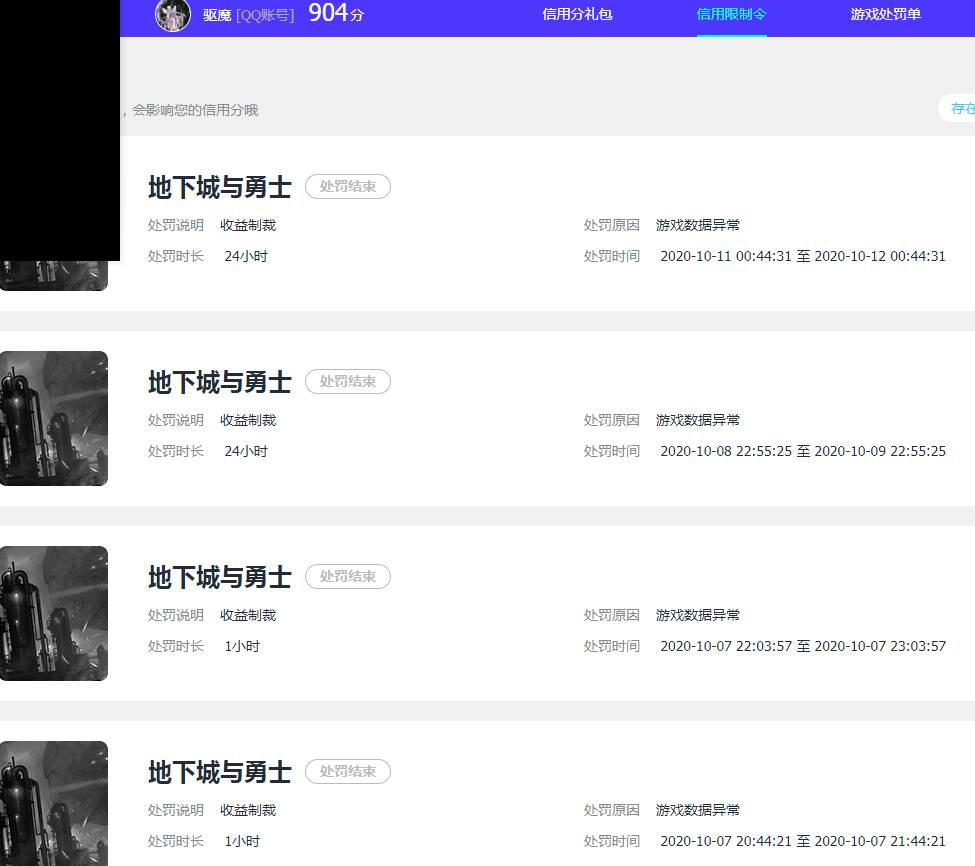
Task: Click the user avatar in the header
Action: pos(173,15)
